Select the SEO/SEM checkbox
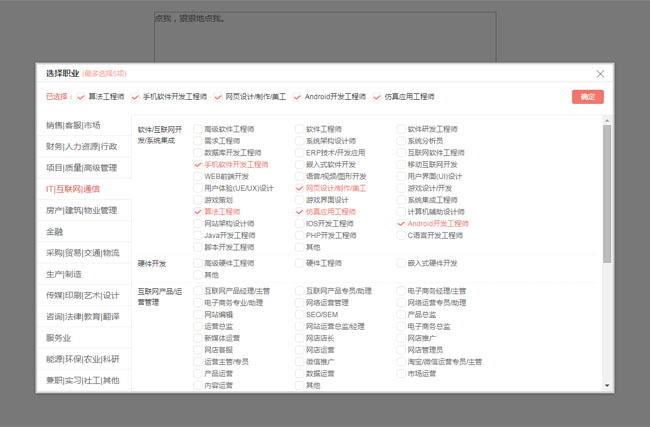The image size is (650, 427). 300,314
